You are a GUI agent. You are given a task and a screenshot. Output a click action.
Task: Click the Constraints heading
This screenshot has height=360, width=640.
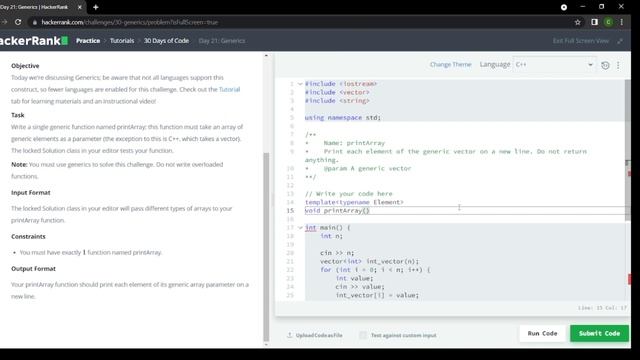point(28,237)
